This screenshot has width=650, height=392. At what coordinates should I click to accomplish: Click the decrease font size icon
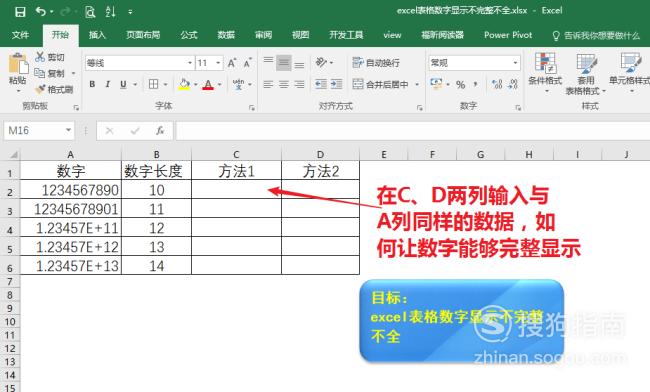pos(247,63)
